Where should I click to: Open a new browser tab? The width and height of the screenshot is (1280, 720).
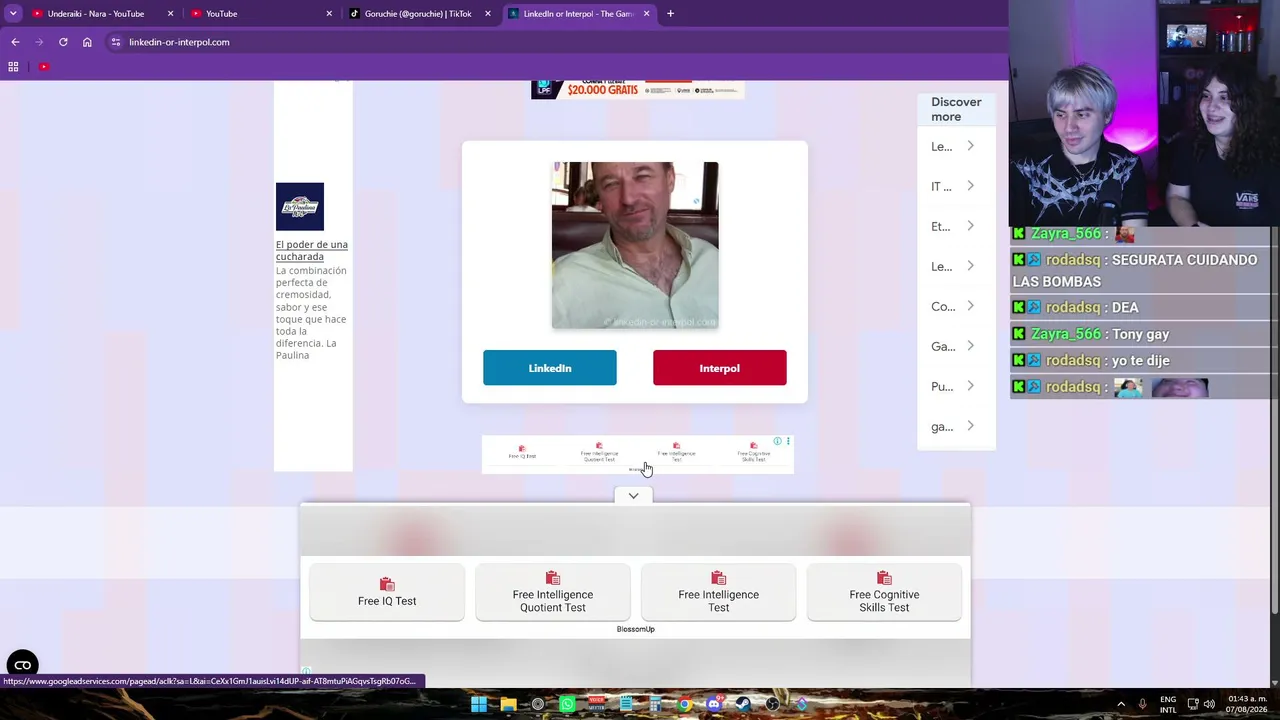(x=670, y=14)
